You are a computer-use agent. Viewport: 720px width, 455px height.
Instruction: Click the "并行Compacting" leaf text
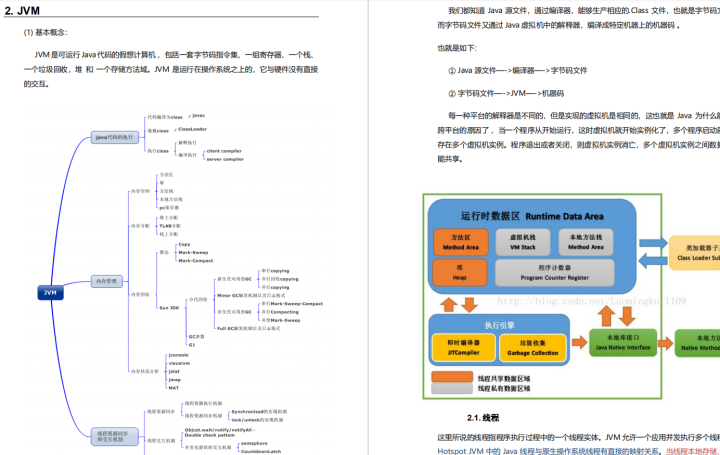[280, 312]
